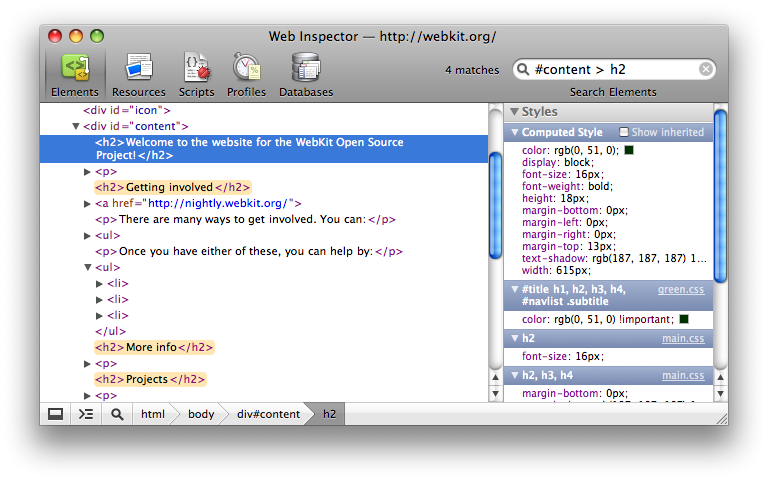Expand the p element below the Projects h2
The image size is (768, 480).
pos(87,396)
